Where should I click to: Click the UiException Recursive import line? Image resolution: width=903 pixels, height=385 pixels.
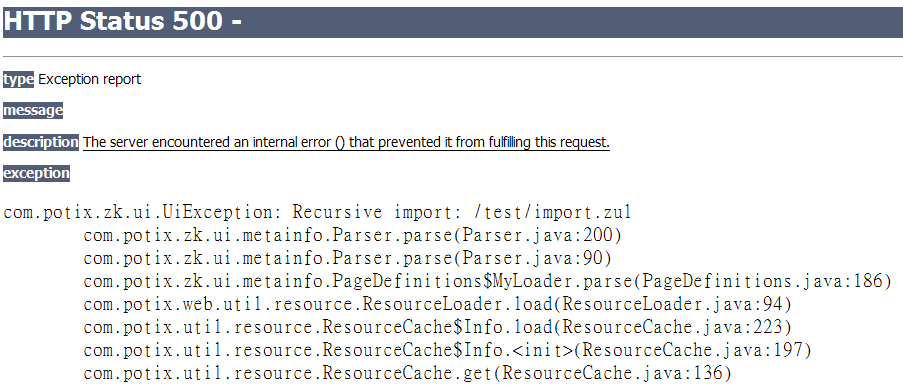(x=317, y=212)
